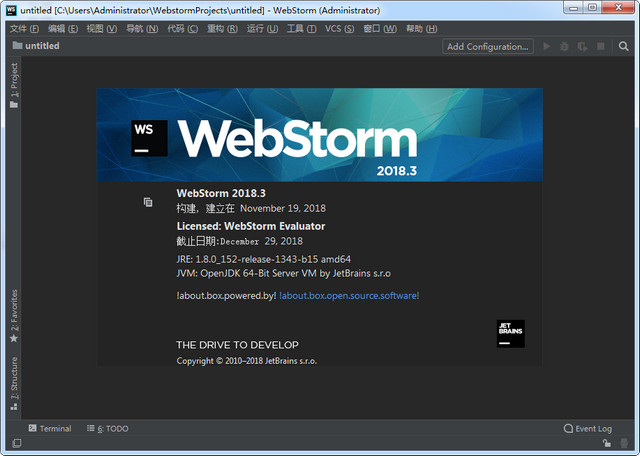The image size is (640, 456).
Task: Click the lock read-only status icon
Action: pyautogui.click(x=607, y=443)
